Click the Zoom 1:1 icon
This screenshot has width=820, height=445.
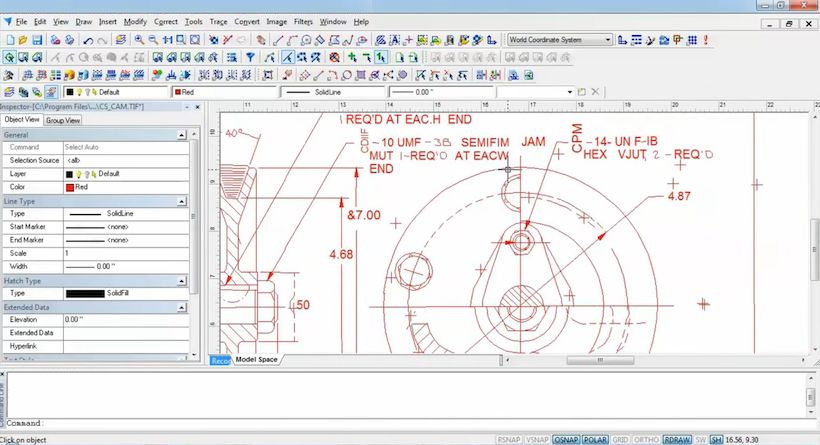(167, 40)
